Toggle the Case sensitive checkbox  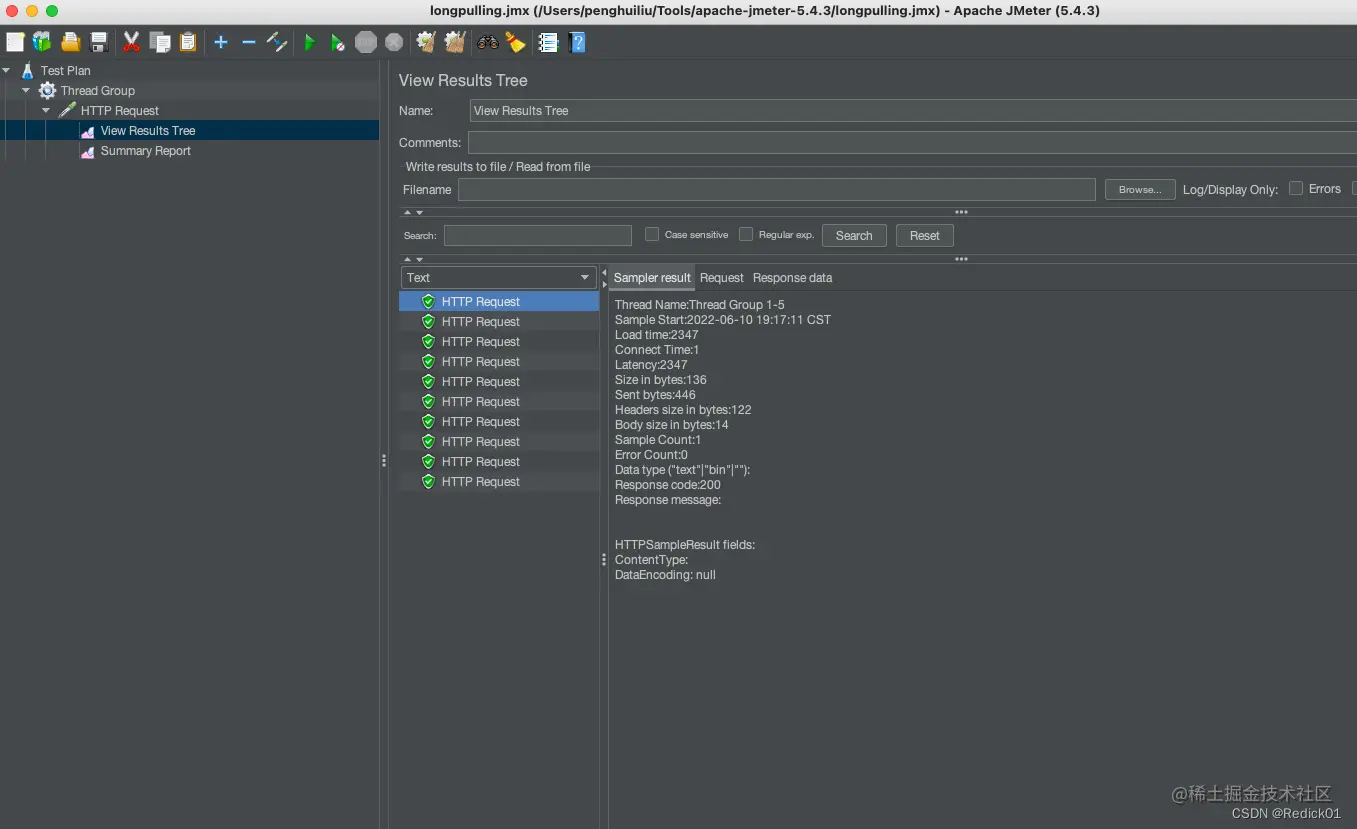[652, 234]
